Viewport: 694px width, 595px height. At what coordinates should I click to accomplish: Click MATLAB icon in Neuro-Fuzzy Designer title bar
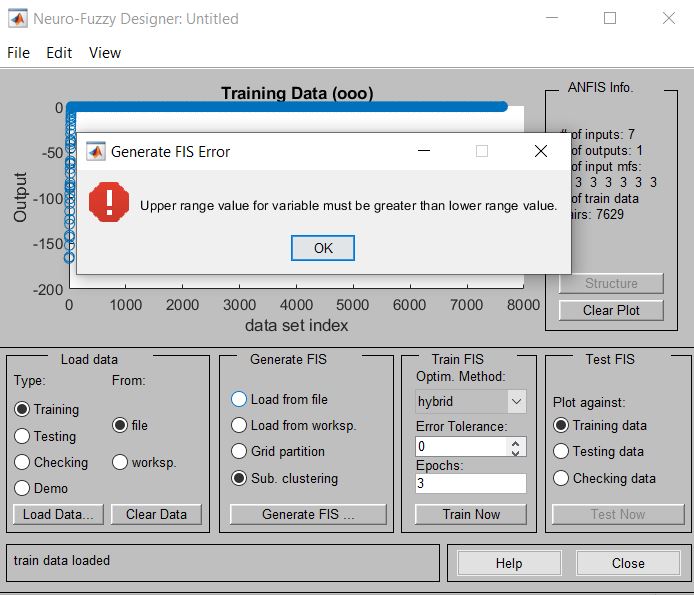(x=18, y=19)
